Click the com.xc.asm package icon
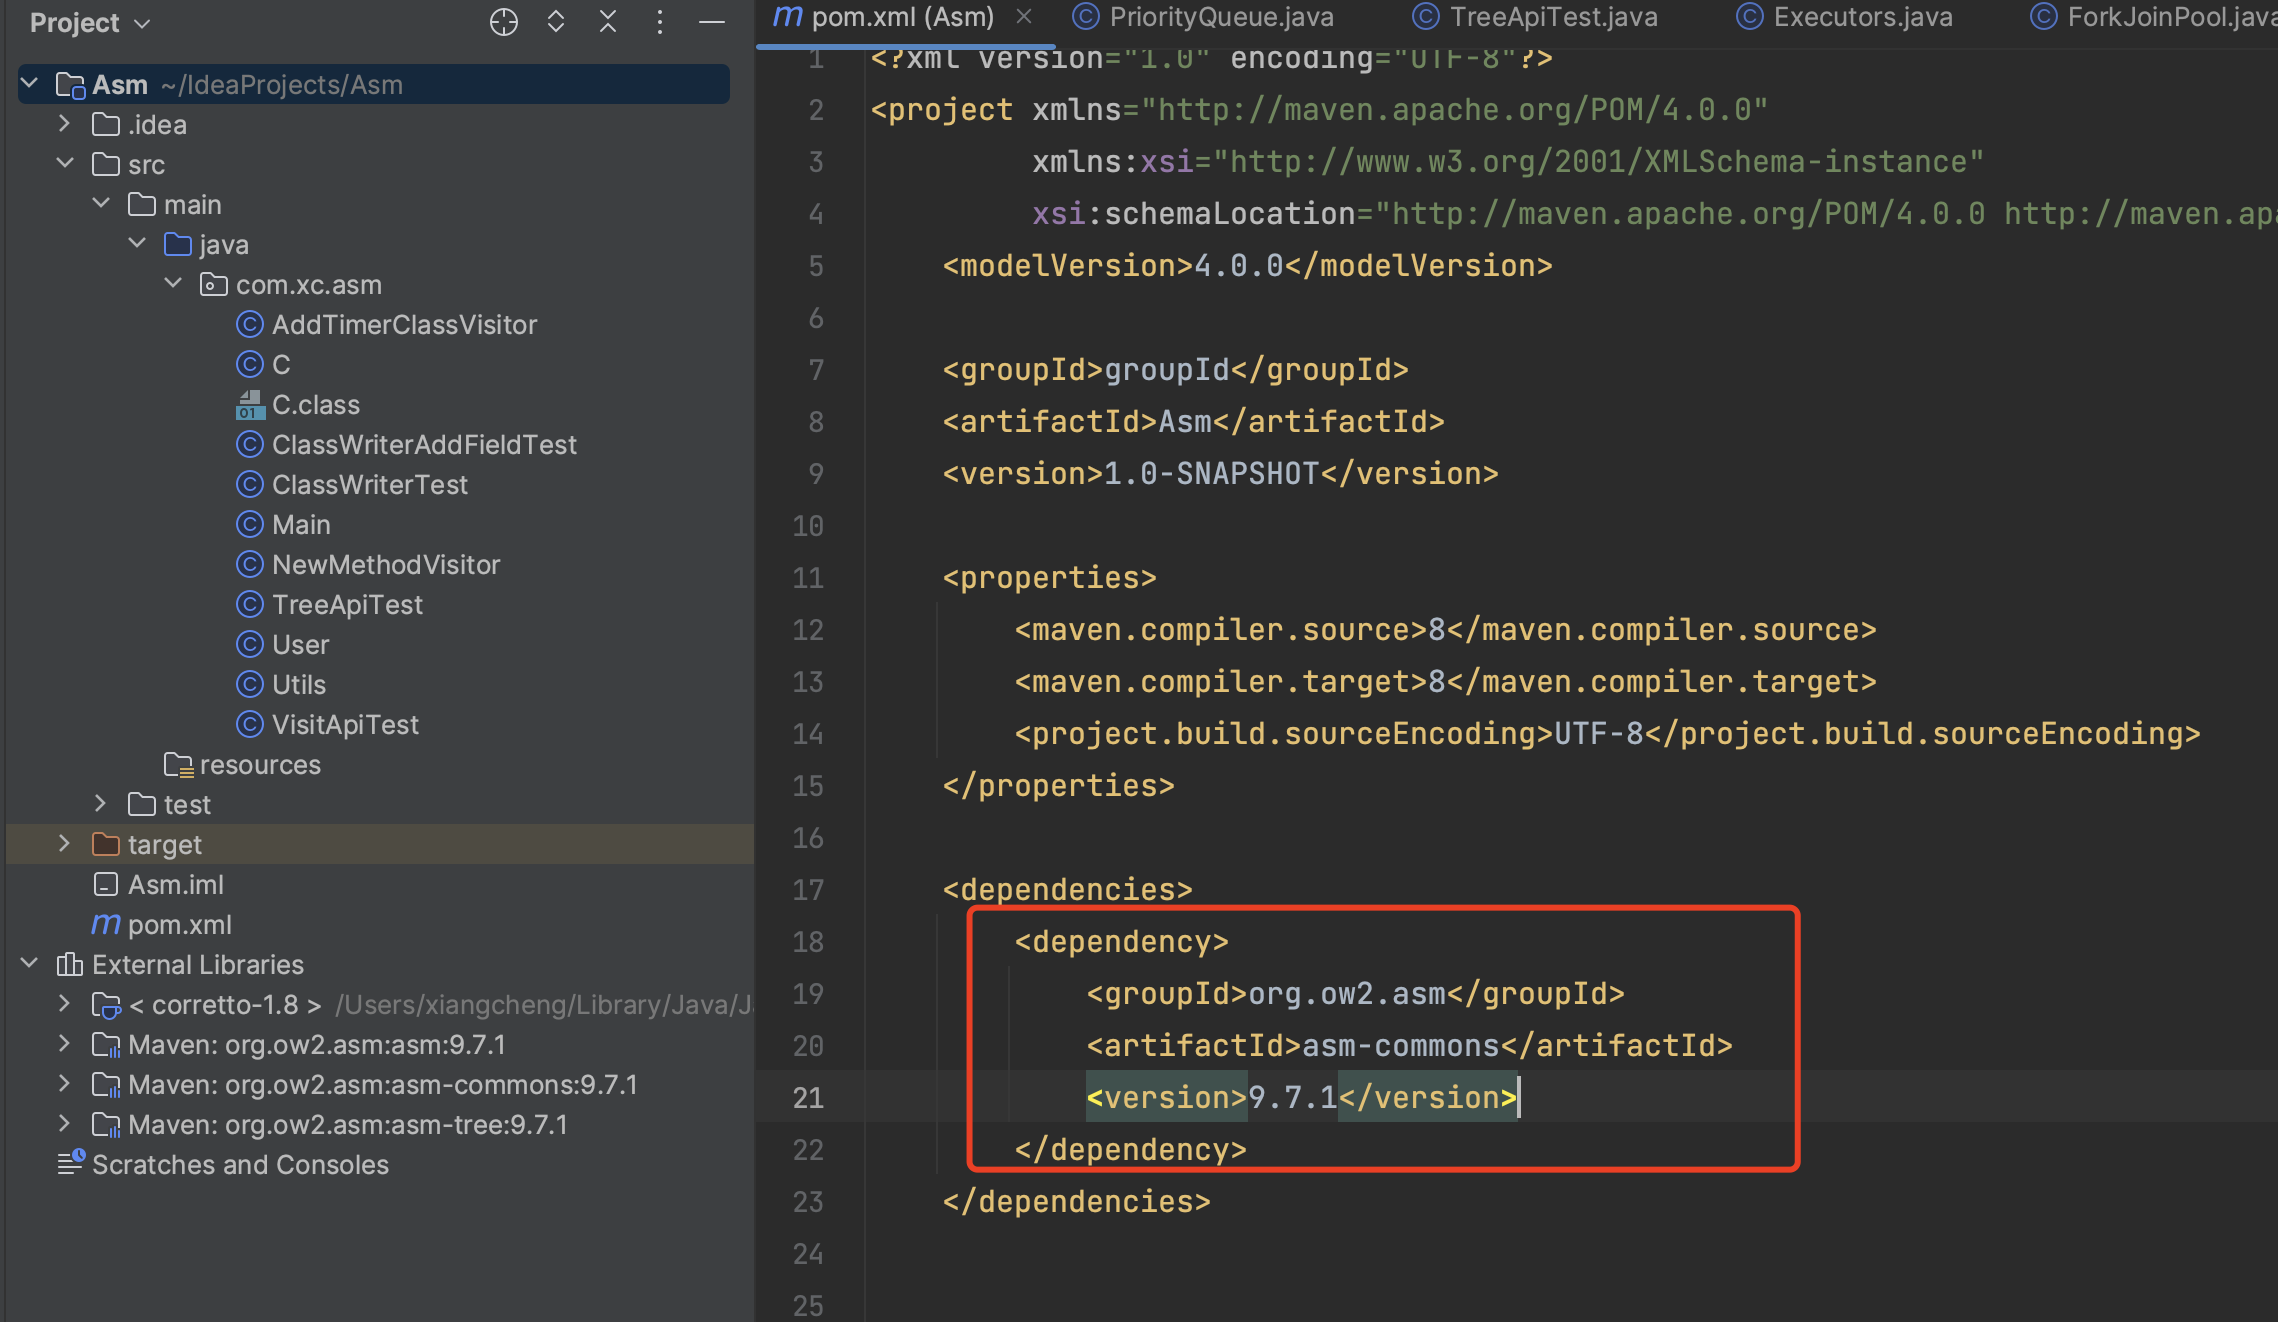 pyautogui.click(x=213, y=285)
